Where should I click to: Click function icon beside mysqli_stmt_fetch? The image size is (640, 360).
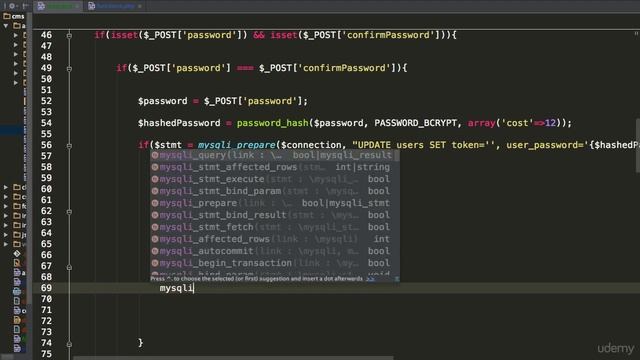pyautogui.click(x=155, y=227)
